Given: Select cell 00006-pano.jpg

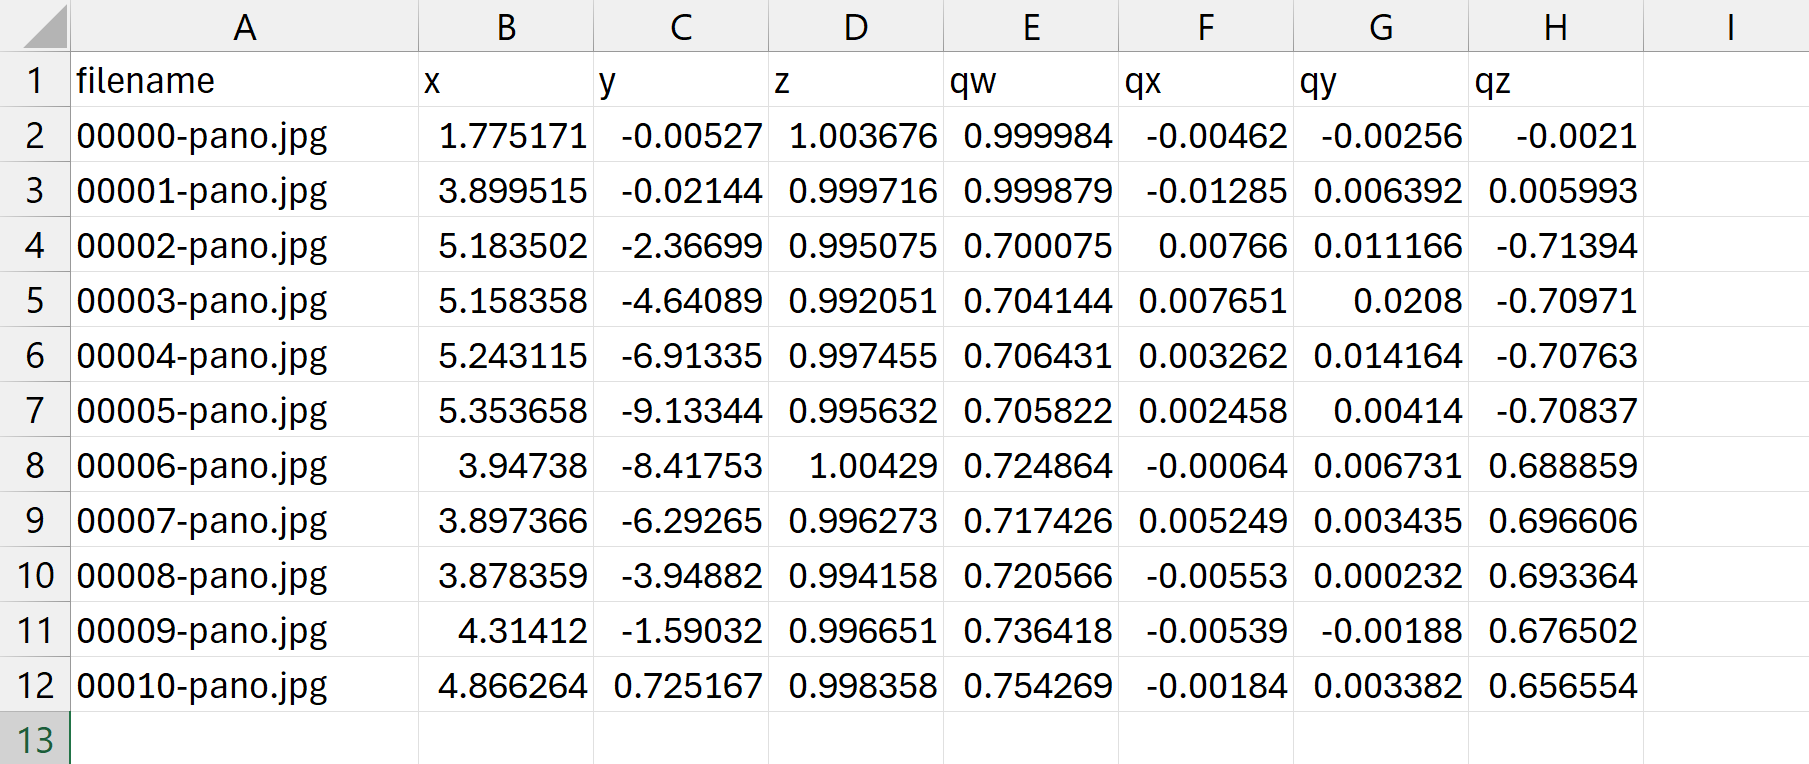Looking at the screenshot, I should click(x=244, y=464).
